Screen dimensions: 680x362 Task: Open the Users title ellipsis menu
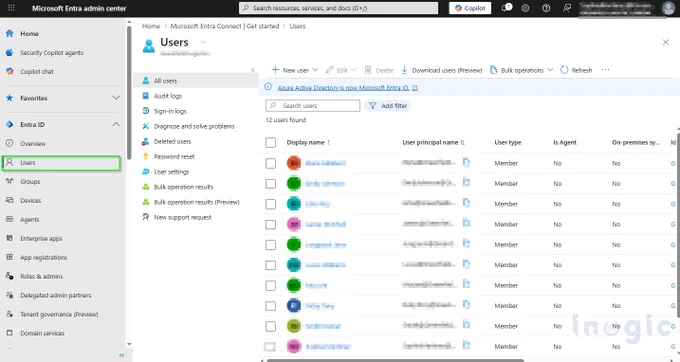[203, 42]
